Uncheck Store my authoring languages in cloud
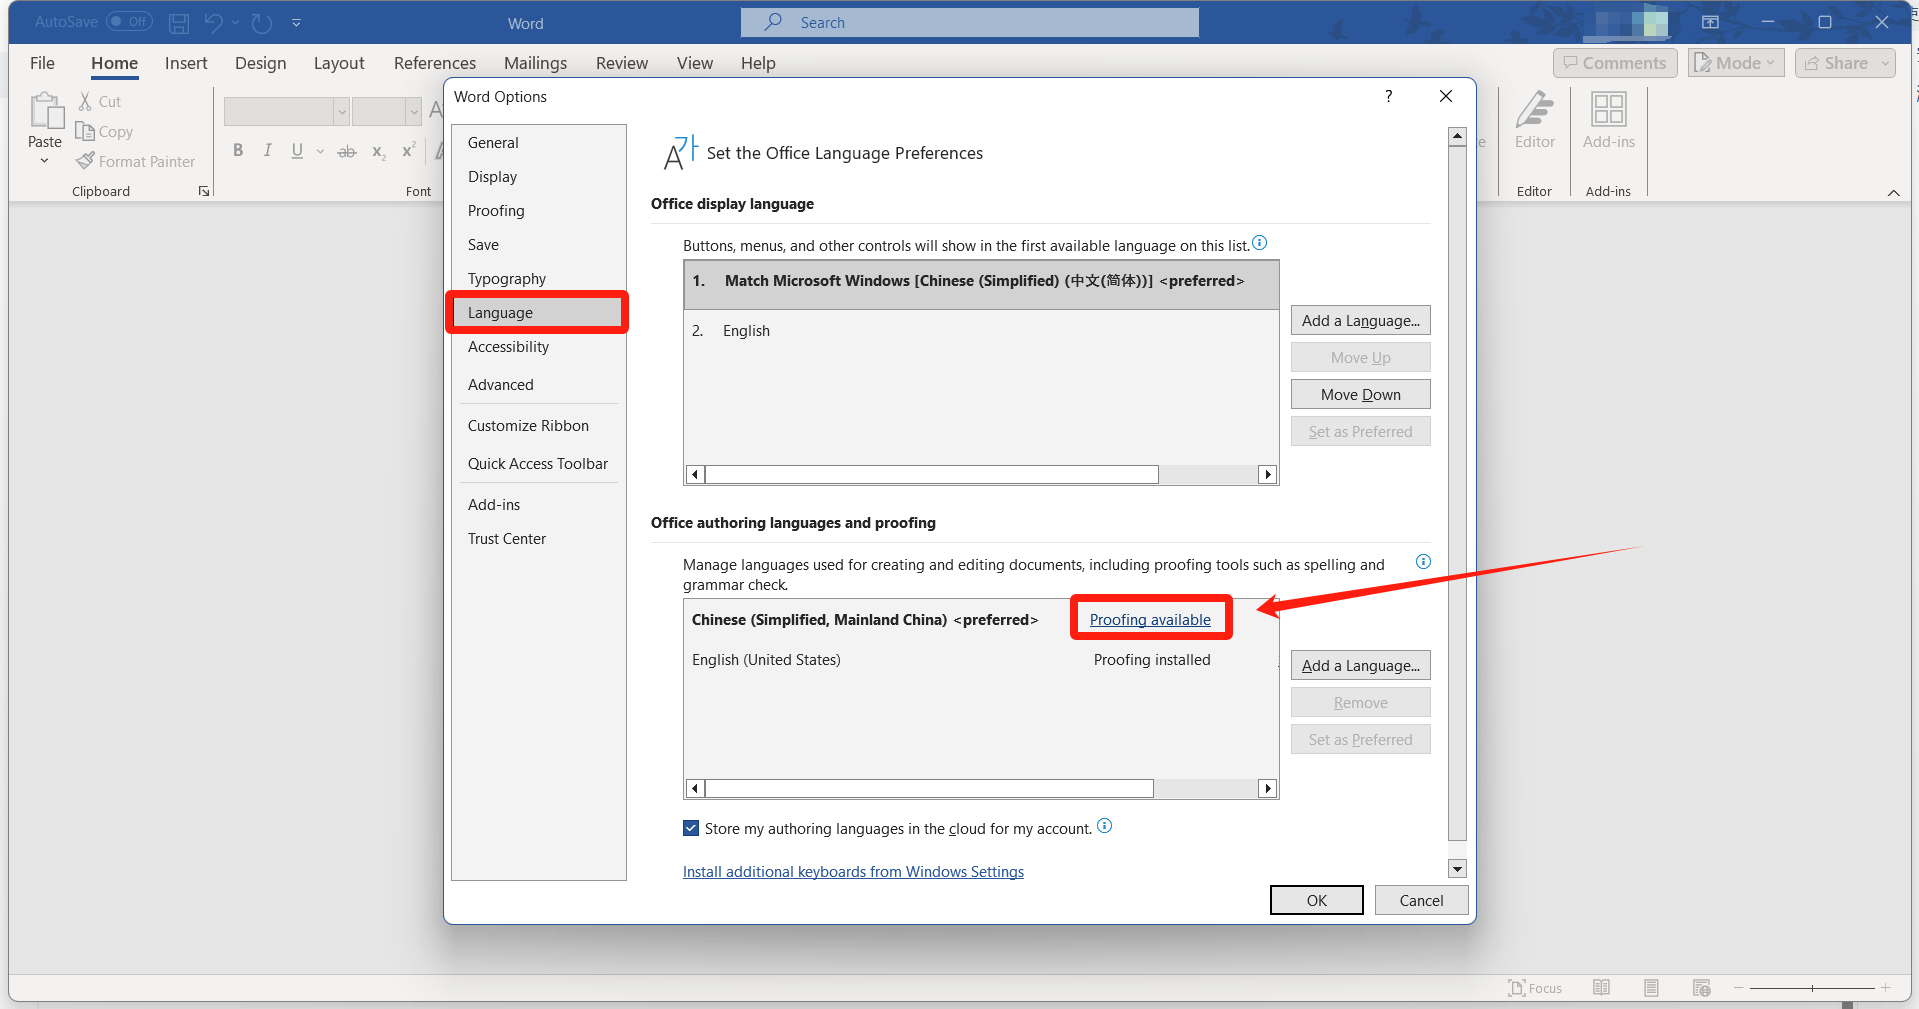The width and height of the screenshot is (1919, 1009). pos(691,828)
